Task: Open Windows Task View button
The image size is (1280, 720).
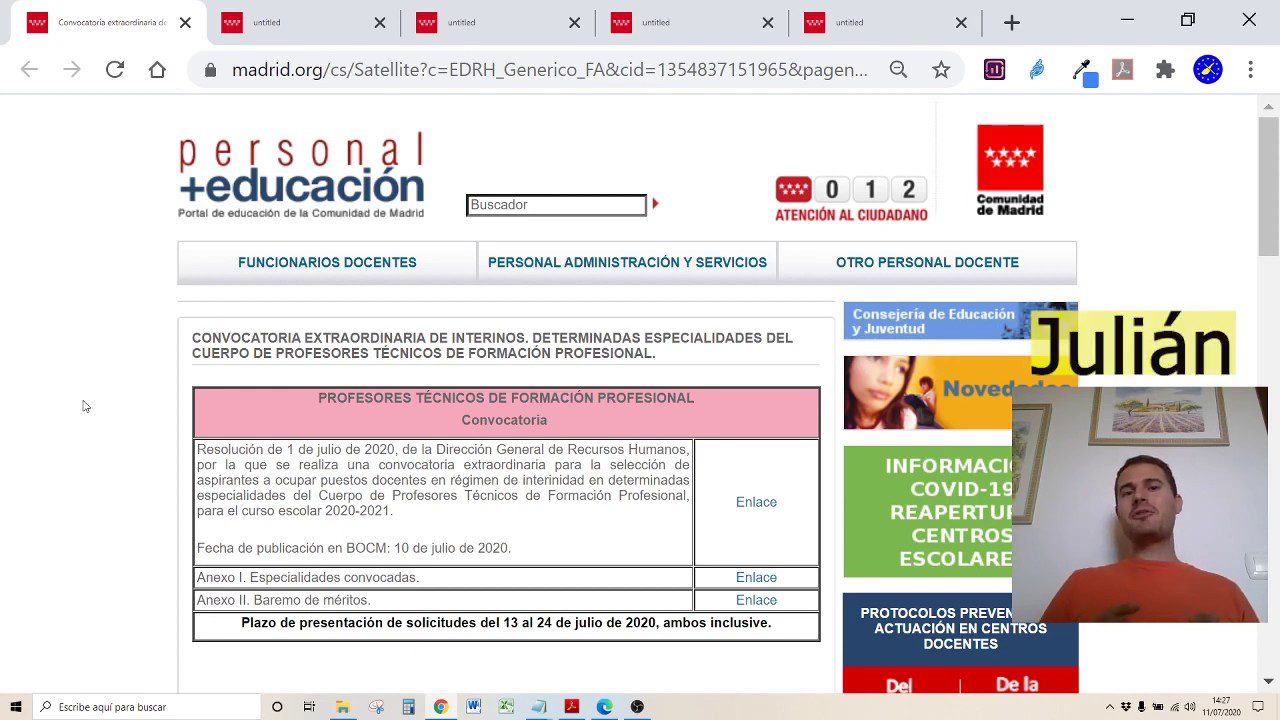Action: [310, 707]
